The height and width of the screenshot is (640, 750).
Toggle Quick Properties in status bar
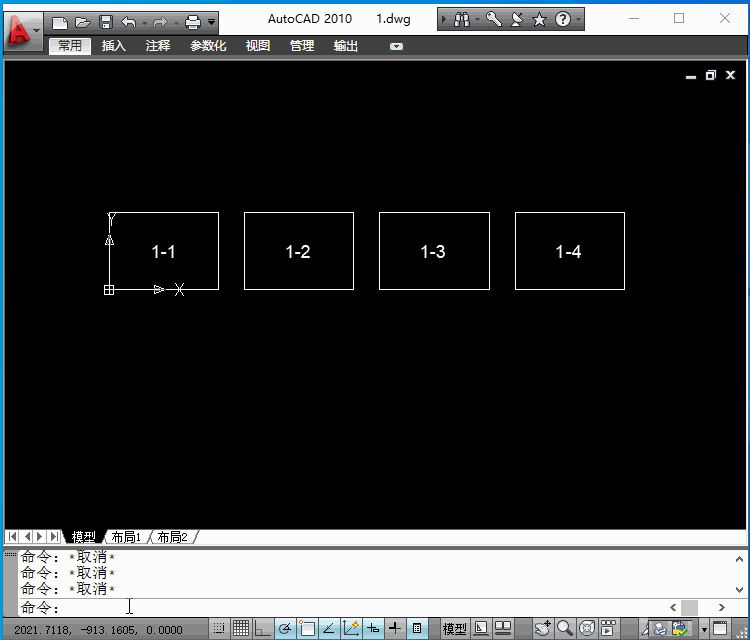coord(417,628)
